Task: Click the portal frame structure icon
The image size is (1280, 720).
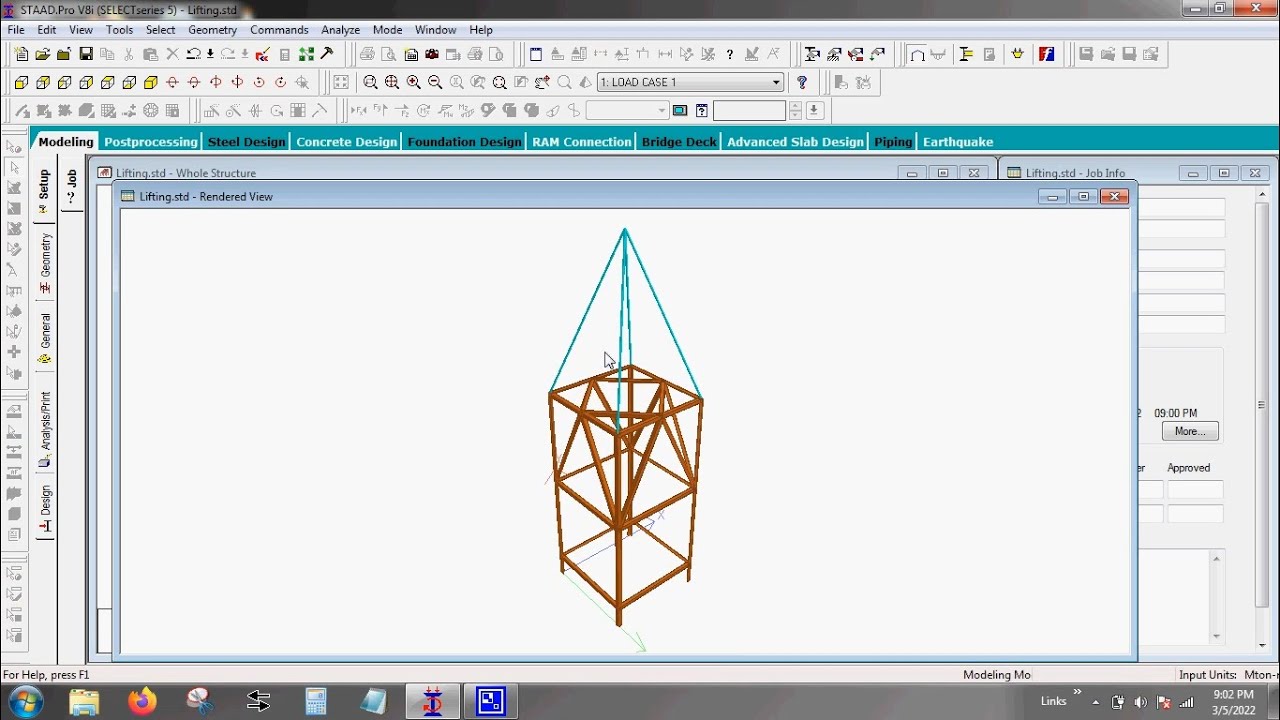Action: click(x=917, y=54)
